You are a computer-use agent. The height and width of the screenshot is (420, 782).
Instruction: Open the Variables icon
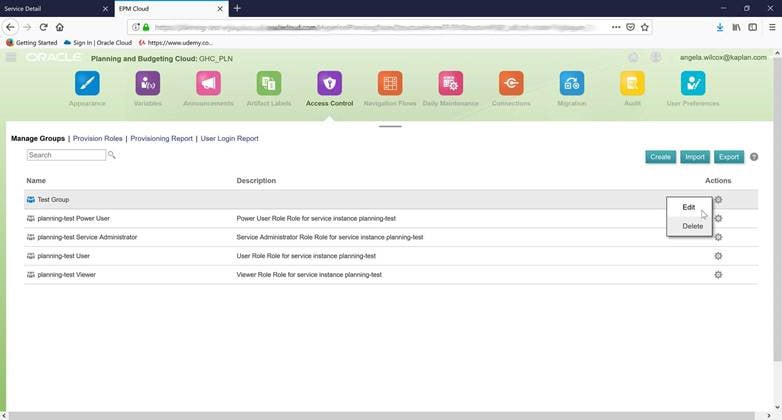pyautogui.click(x=147, y=84)
